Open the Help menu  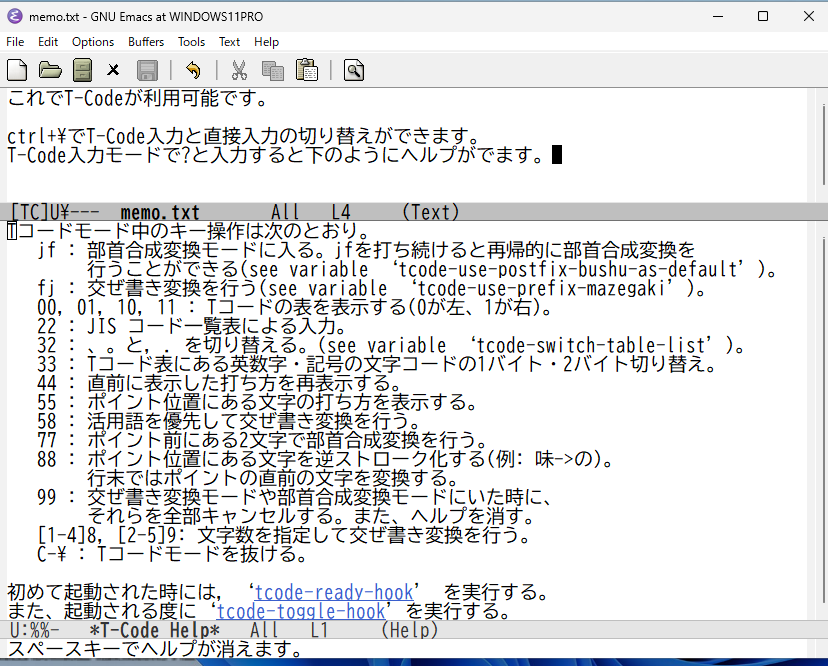point(266,42)
